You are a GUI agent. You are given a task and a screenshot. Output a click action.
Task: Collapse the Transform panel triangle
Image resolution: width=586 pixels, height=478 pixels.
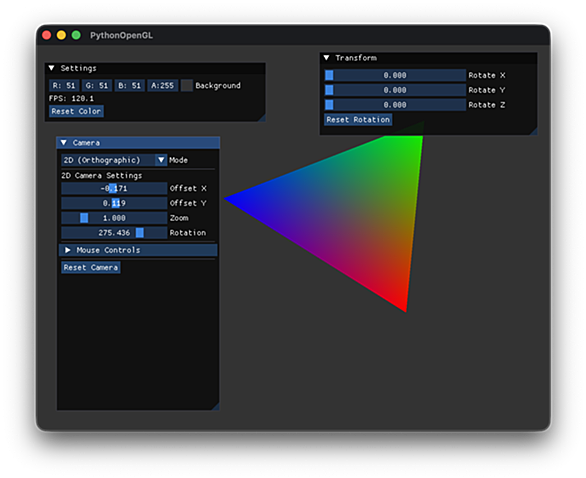pyautogui.click(x=326, y=58)
